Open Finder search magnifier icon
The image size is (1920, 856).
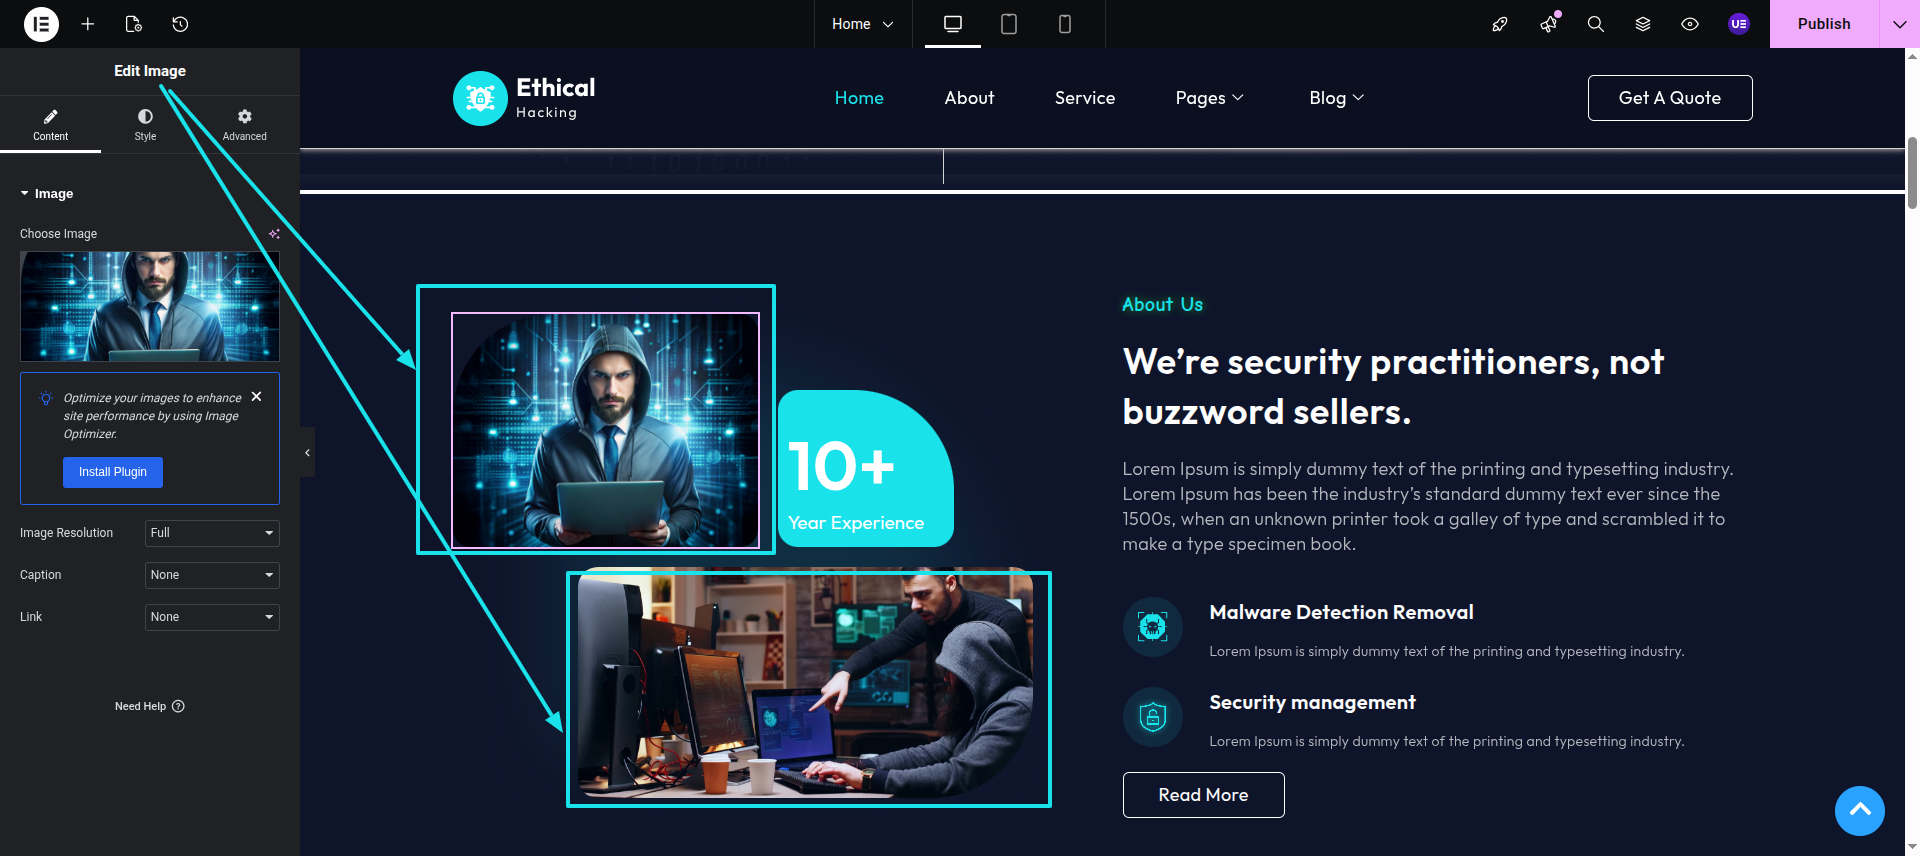click(x=1596, y=24)
